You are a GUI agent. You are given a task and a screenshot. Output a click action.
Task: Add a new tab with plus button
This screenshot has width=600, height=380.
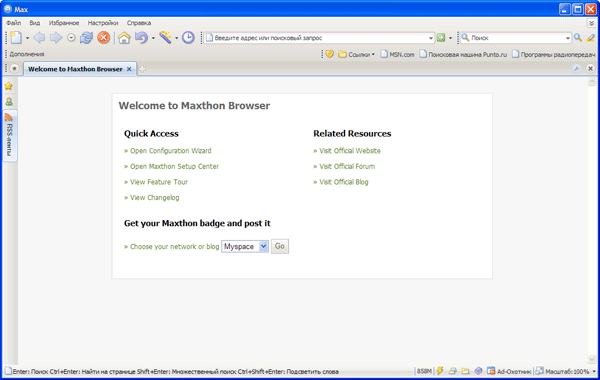[142, 69]
